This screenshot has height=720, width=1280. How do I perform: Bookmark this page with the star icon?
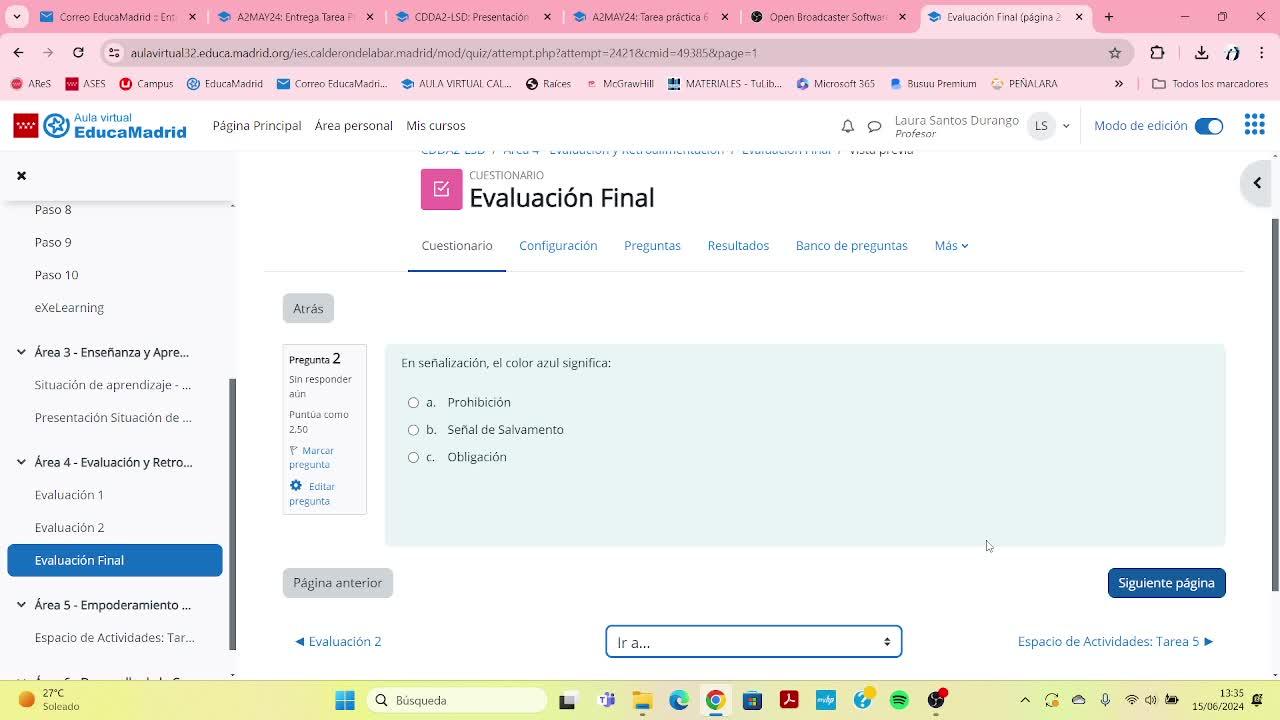pos(1115,53)
